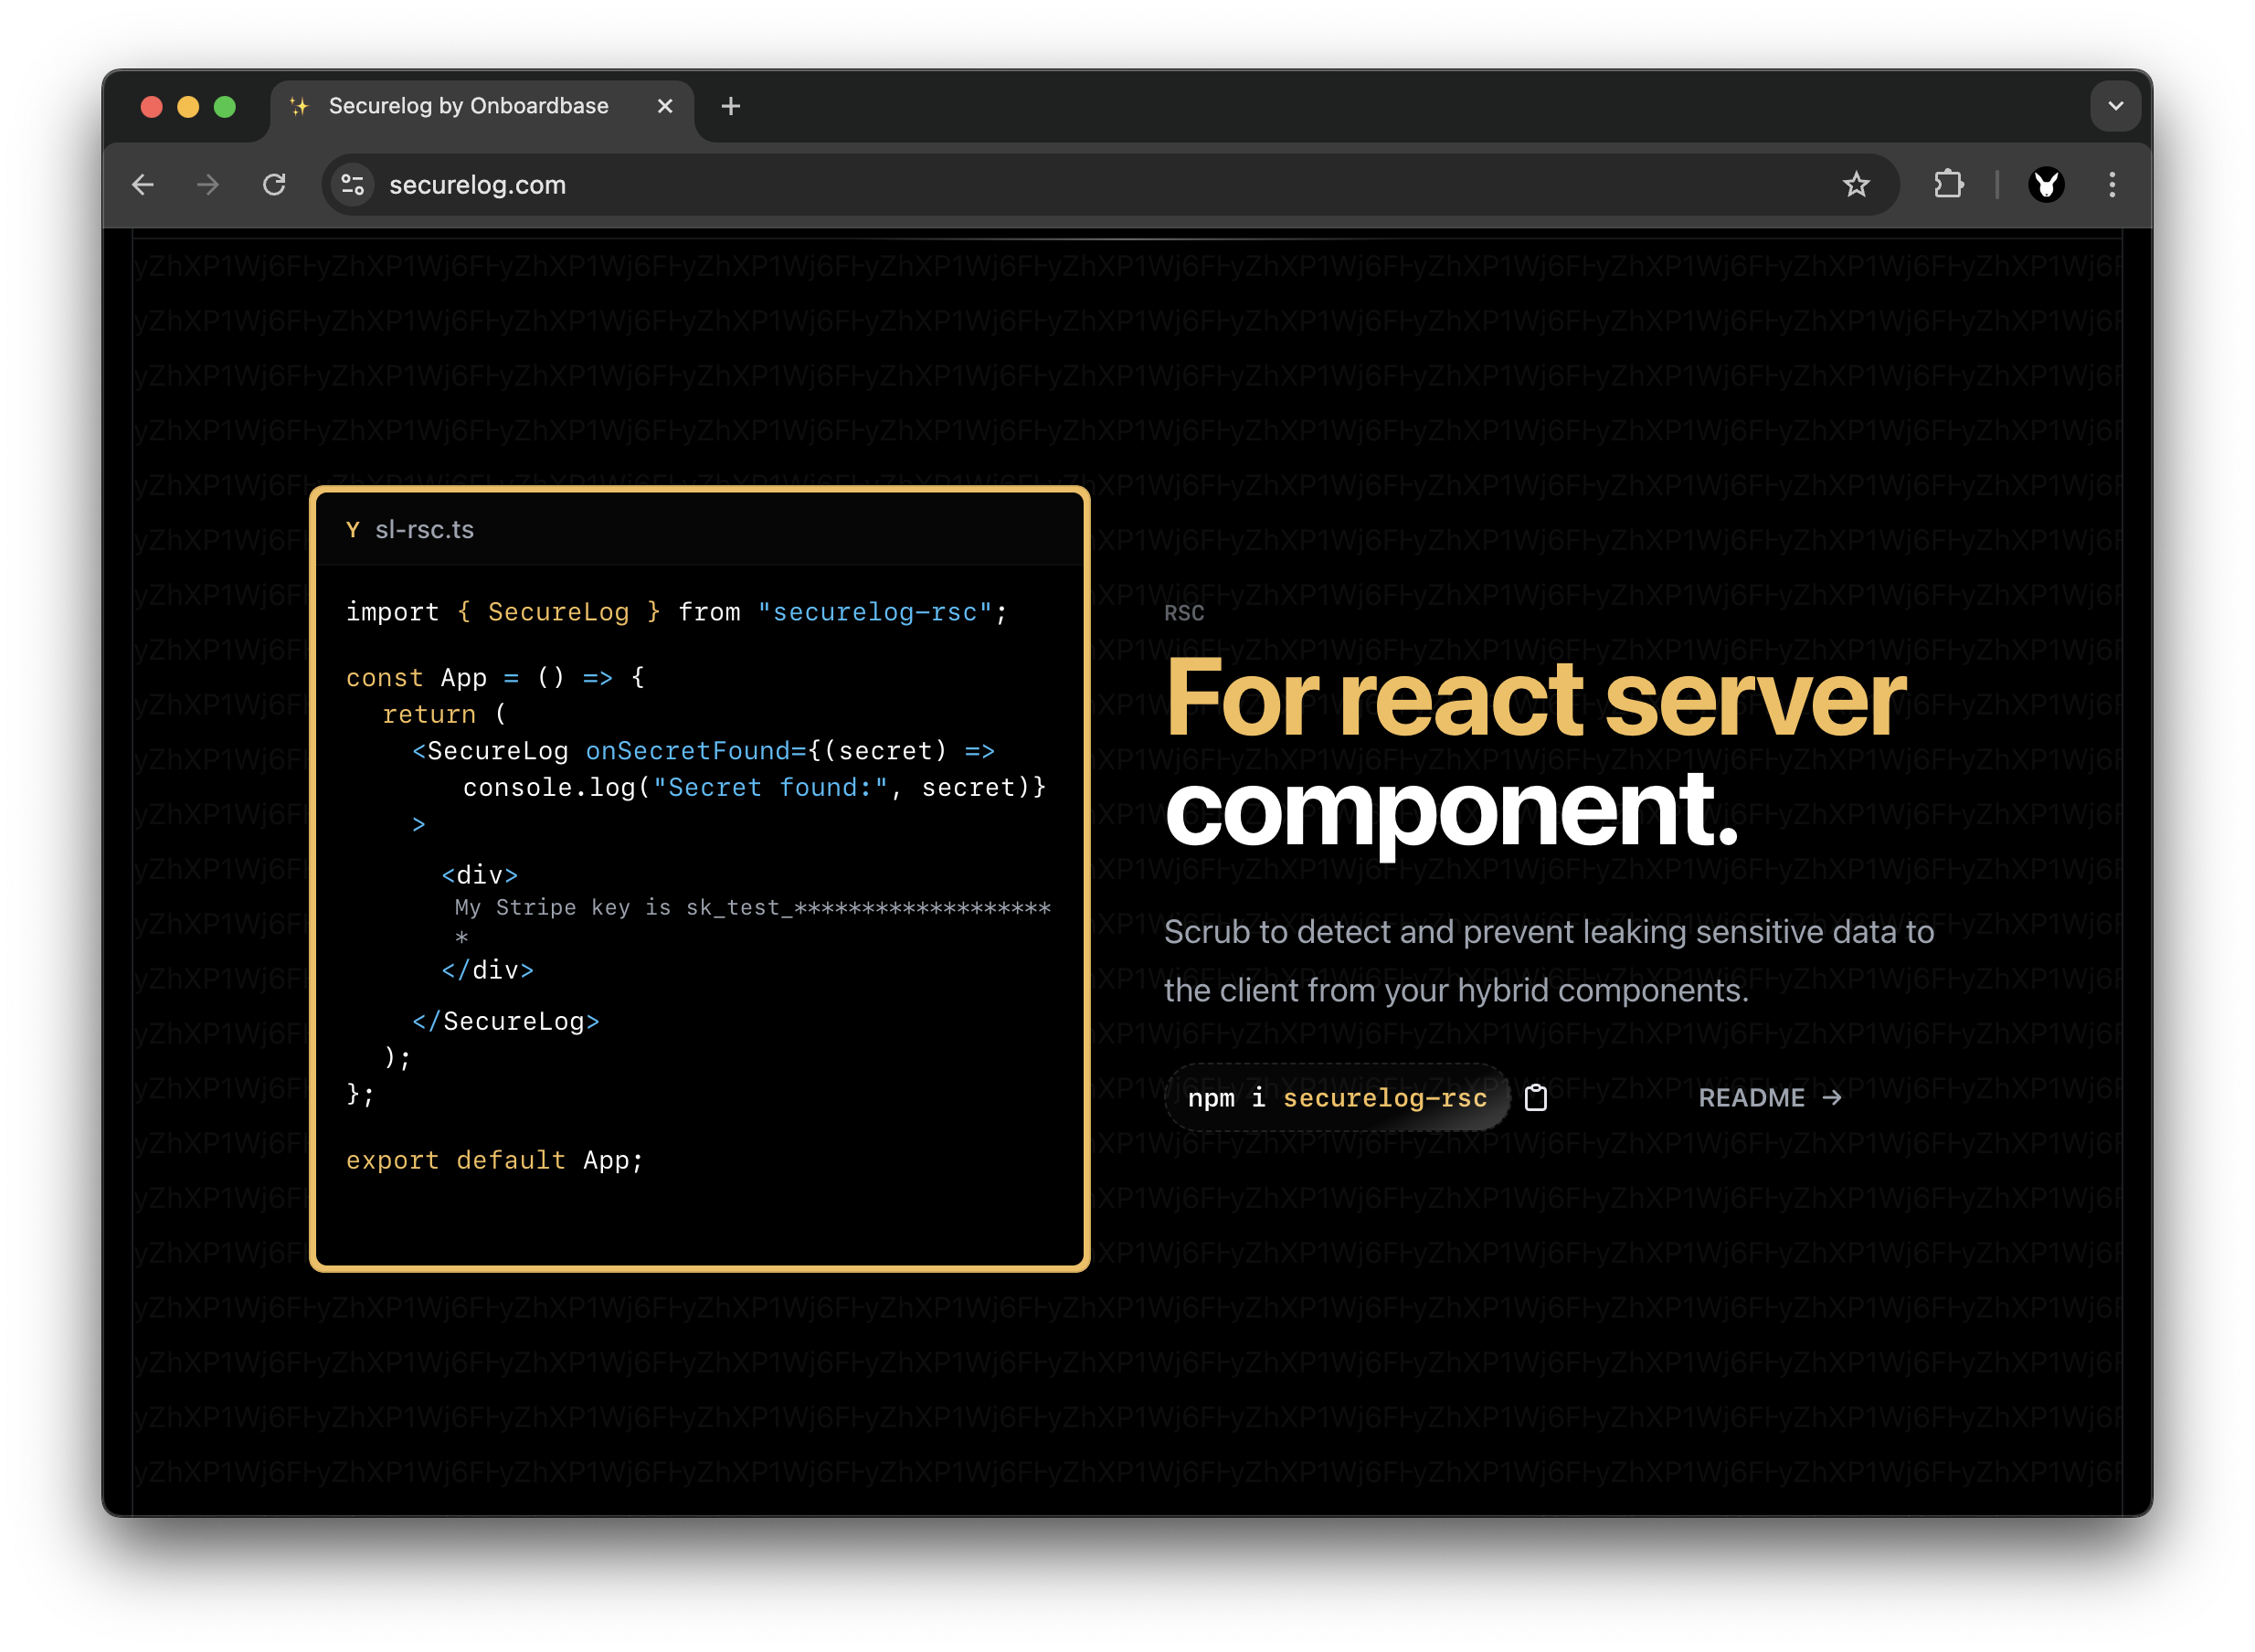This screenshot has width=2255, height=1652.
Task: Click the RSC label above heading
Action: point(1184,613)
